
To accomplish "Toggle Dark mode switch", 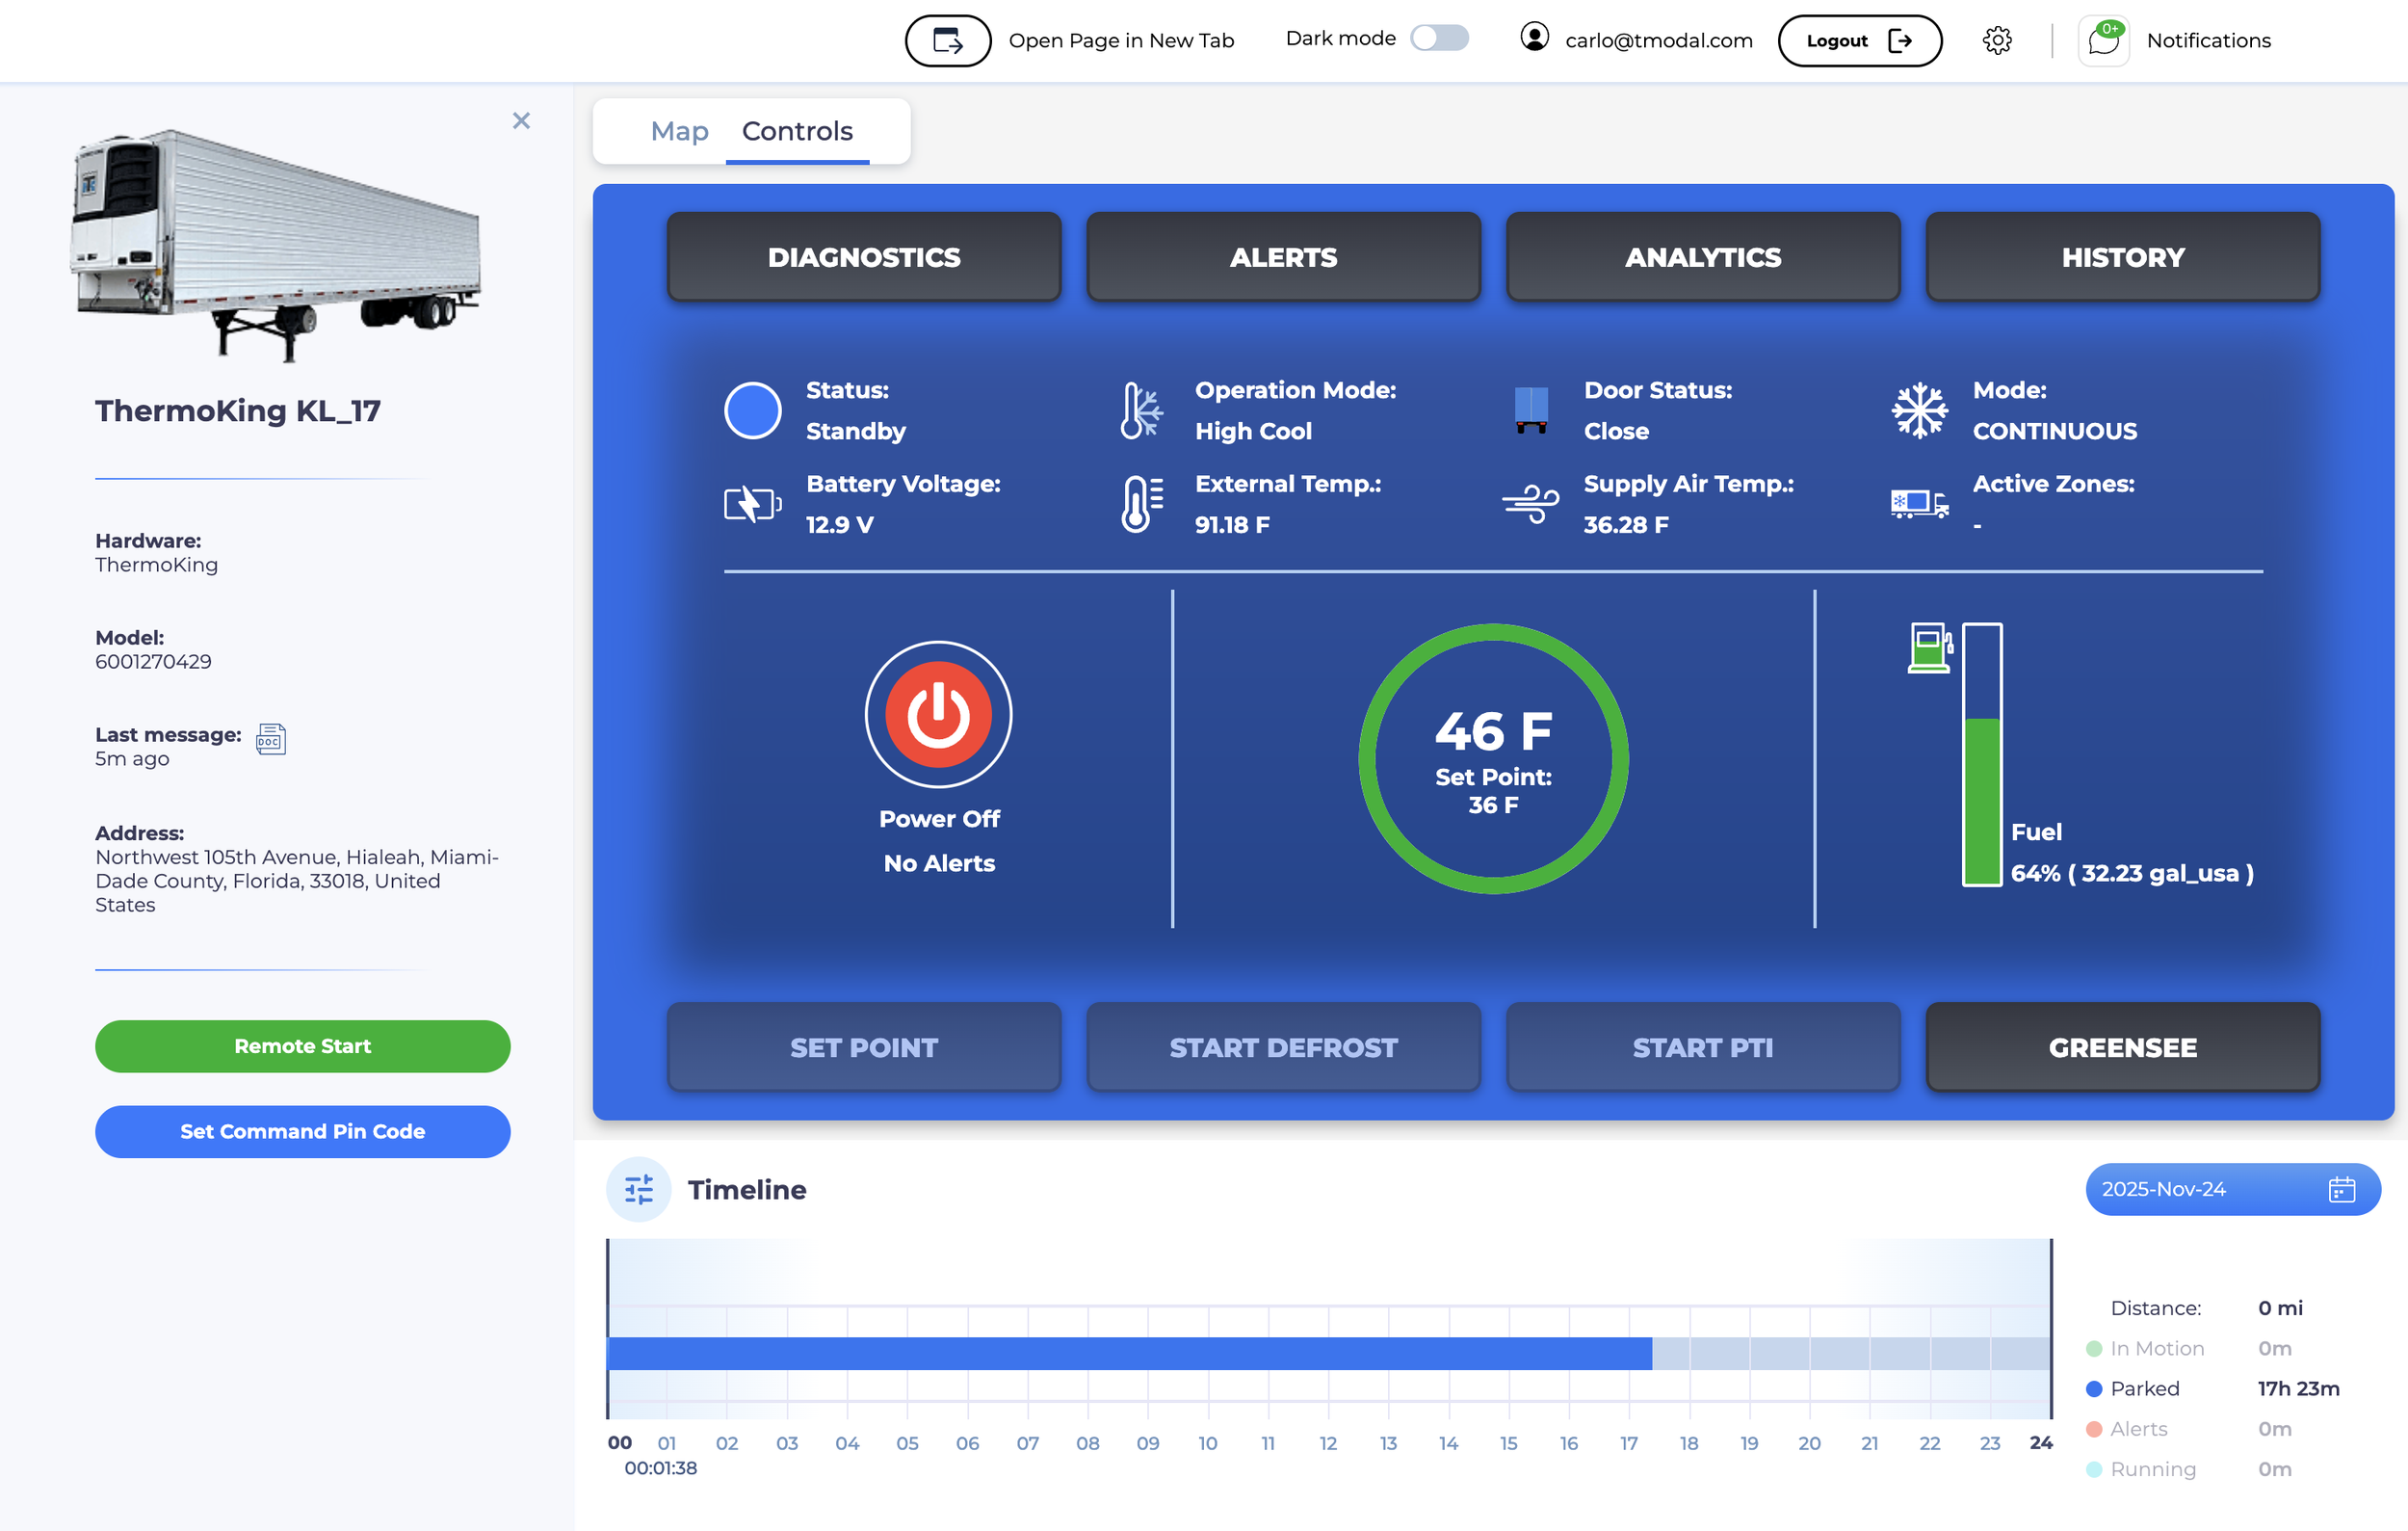I will point(1439,38).
